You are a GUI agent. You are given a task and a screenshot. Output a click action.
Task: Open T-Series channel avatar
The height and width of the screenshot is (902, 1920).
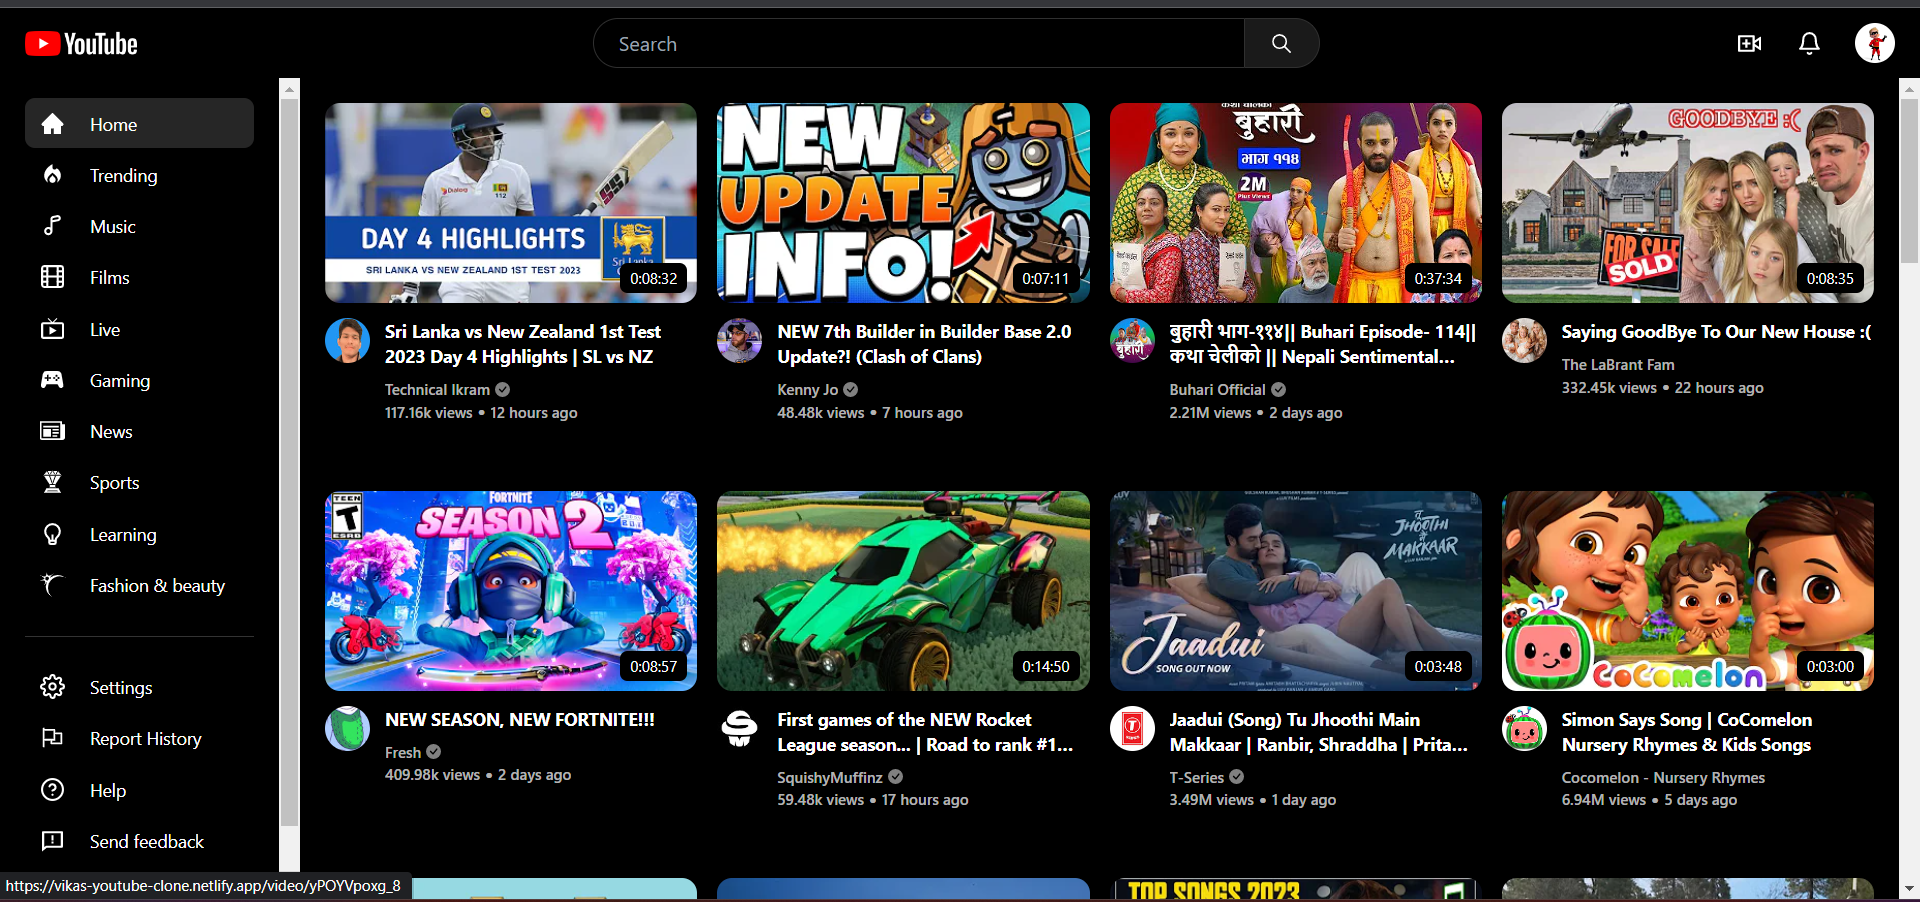[1132, 729]
